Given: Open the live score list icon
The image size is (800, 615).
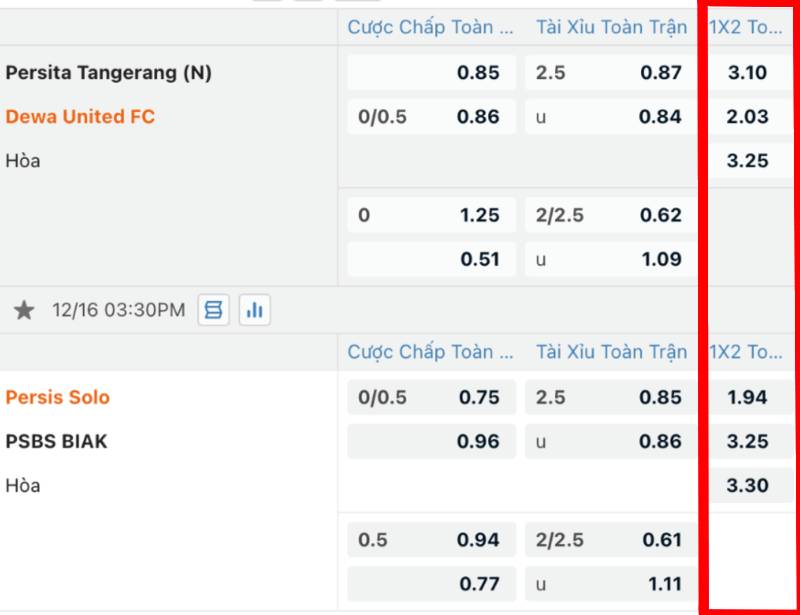Looking at the screenshot, I should click(x=213, y=311).
